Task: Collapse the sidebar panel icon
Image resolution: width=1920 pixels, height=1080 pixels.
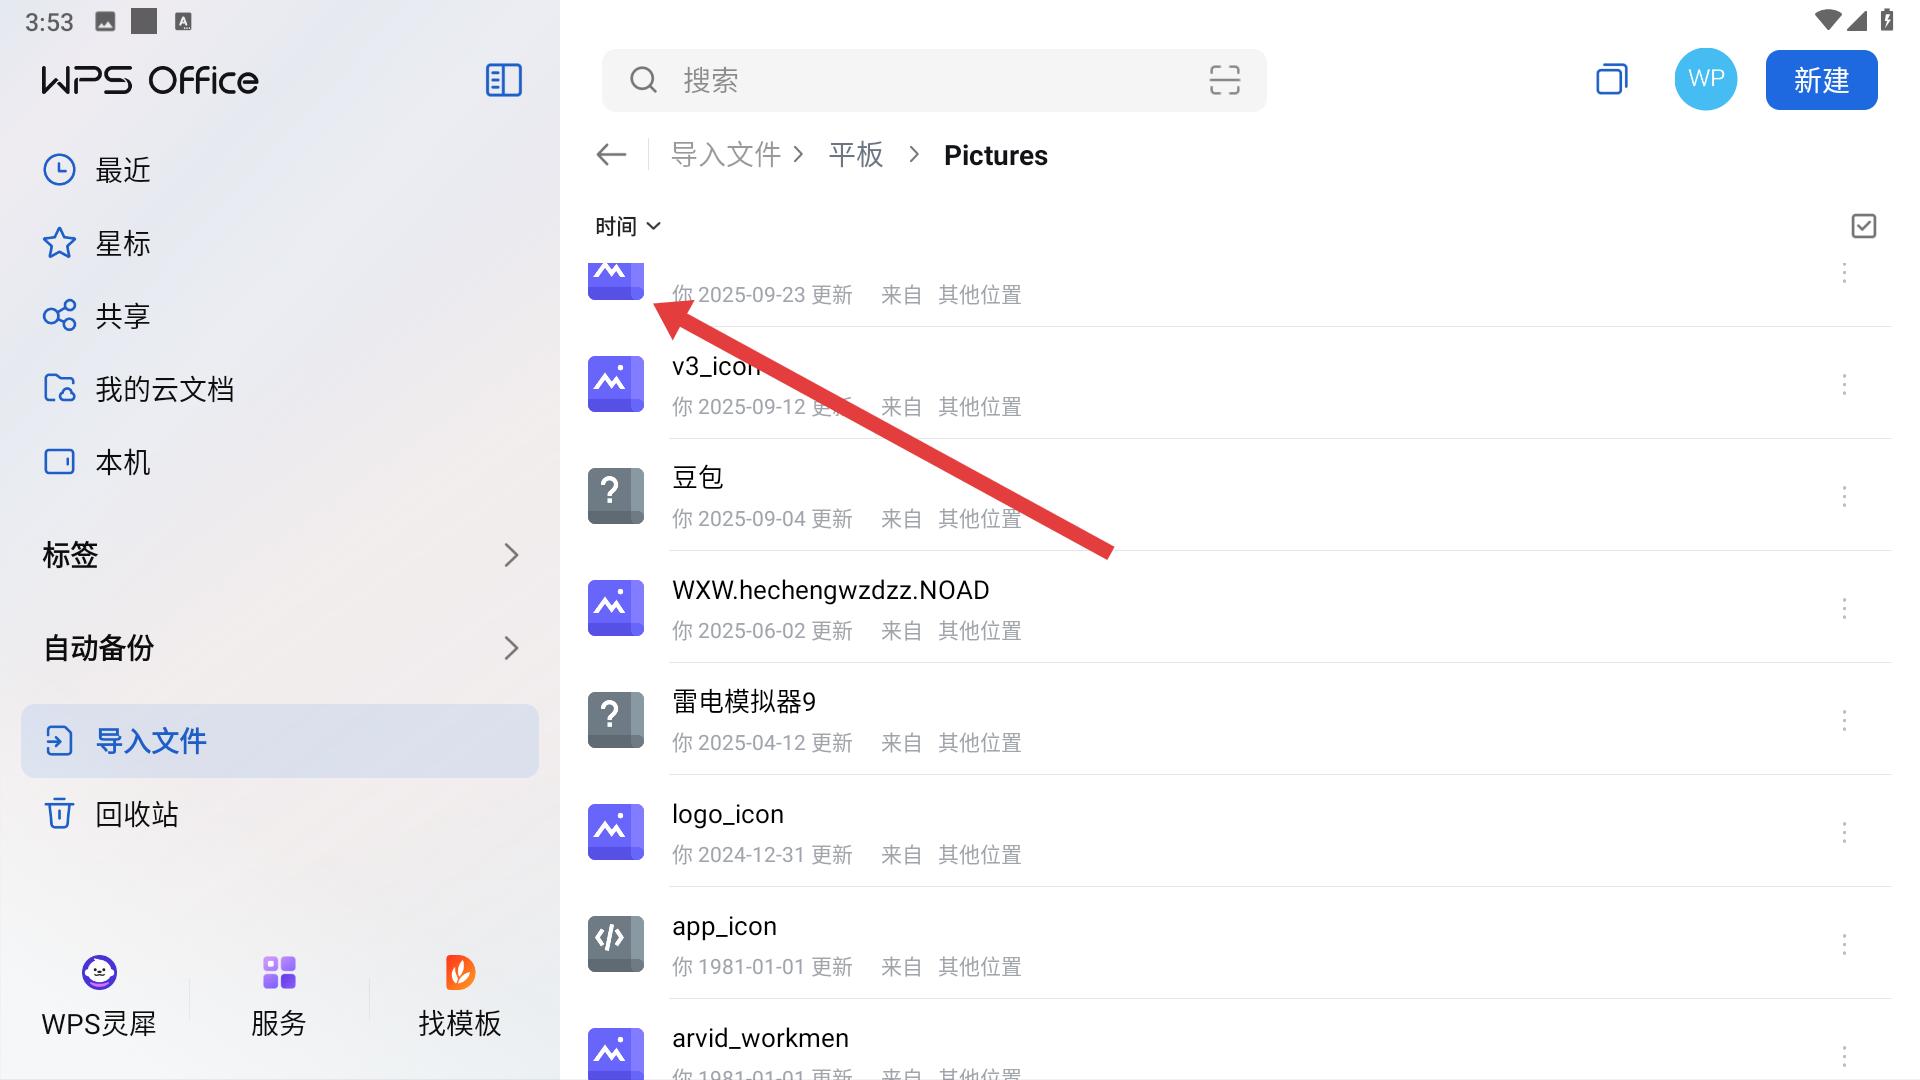Action: click(503, 80)
